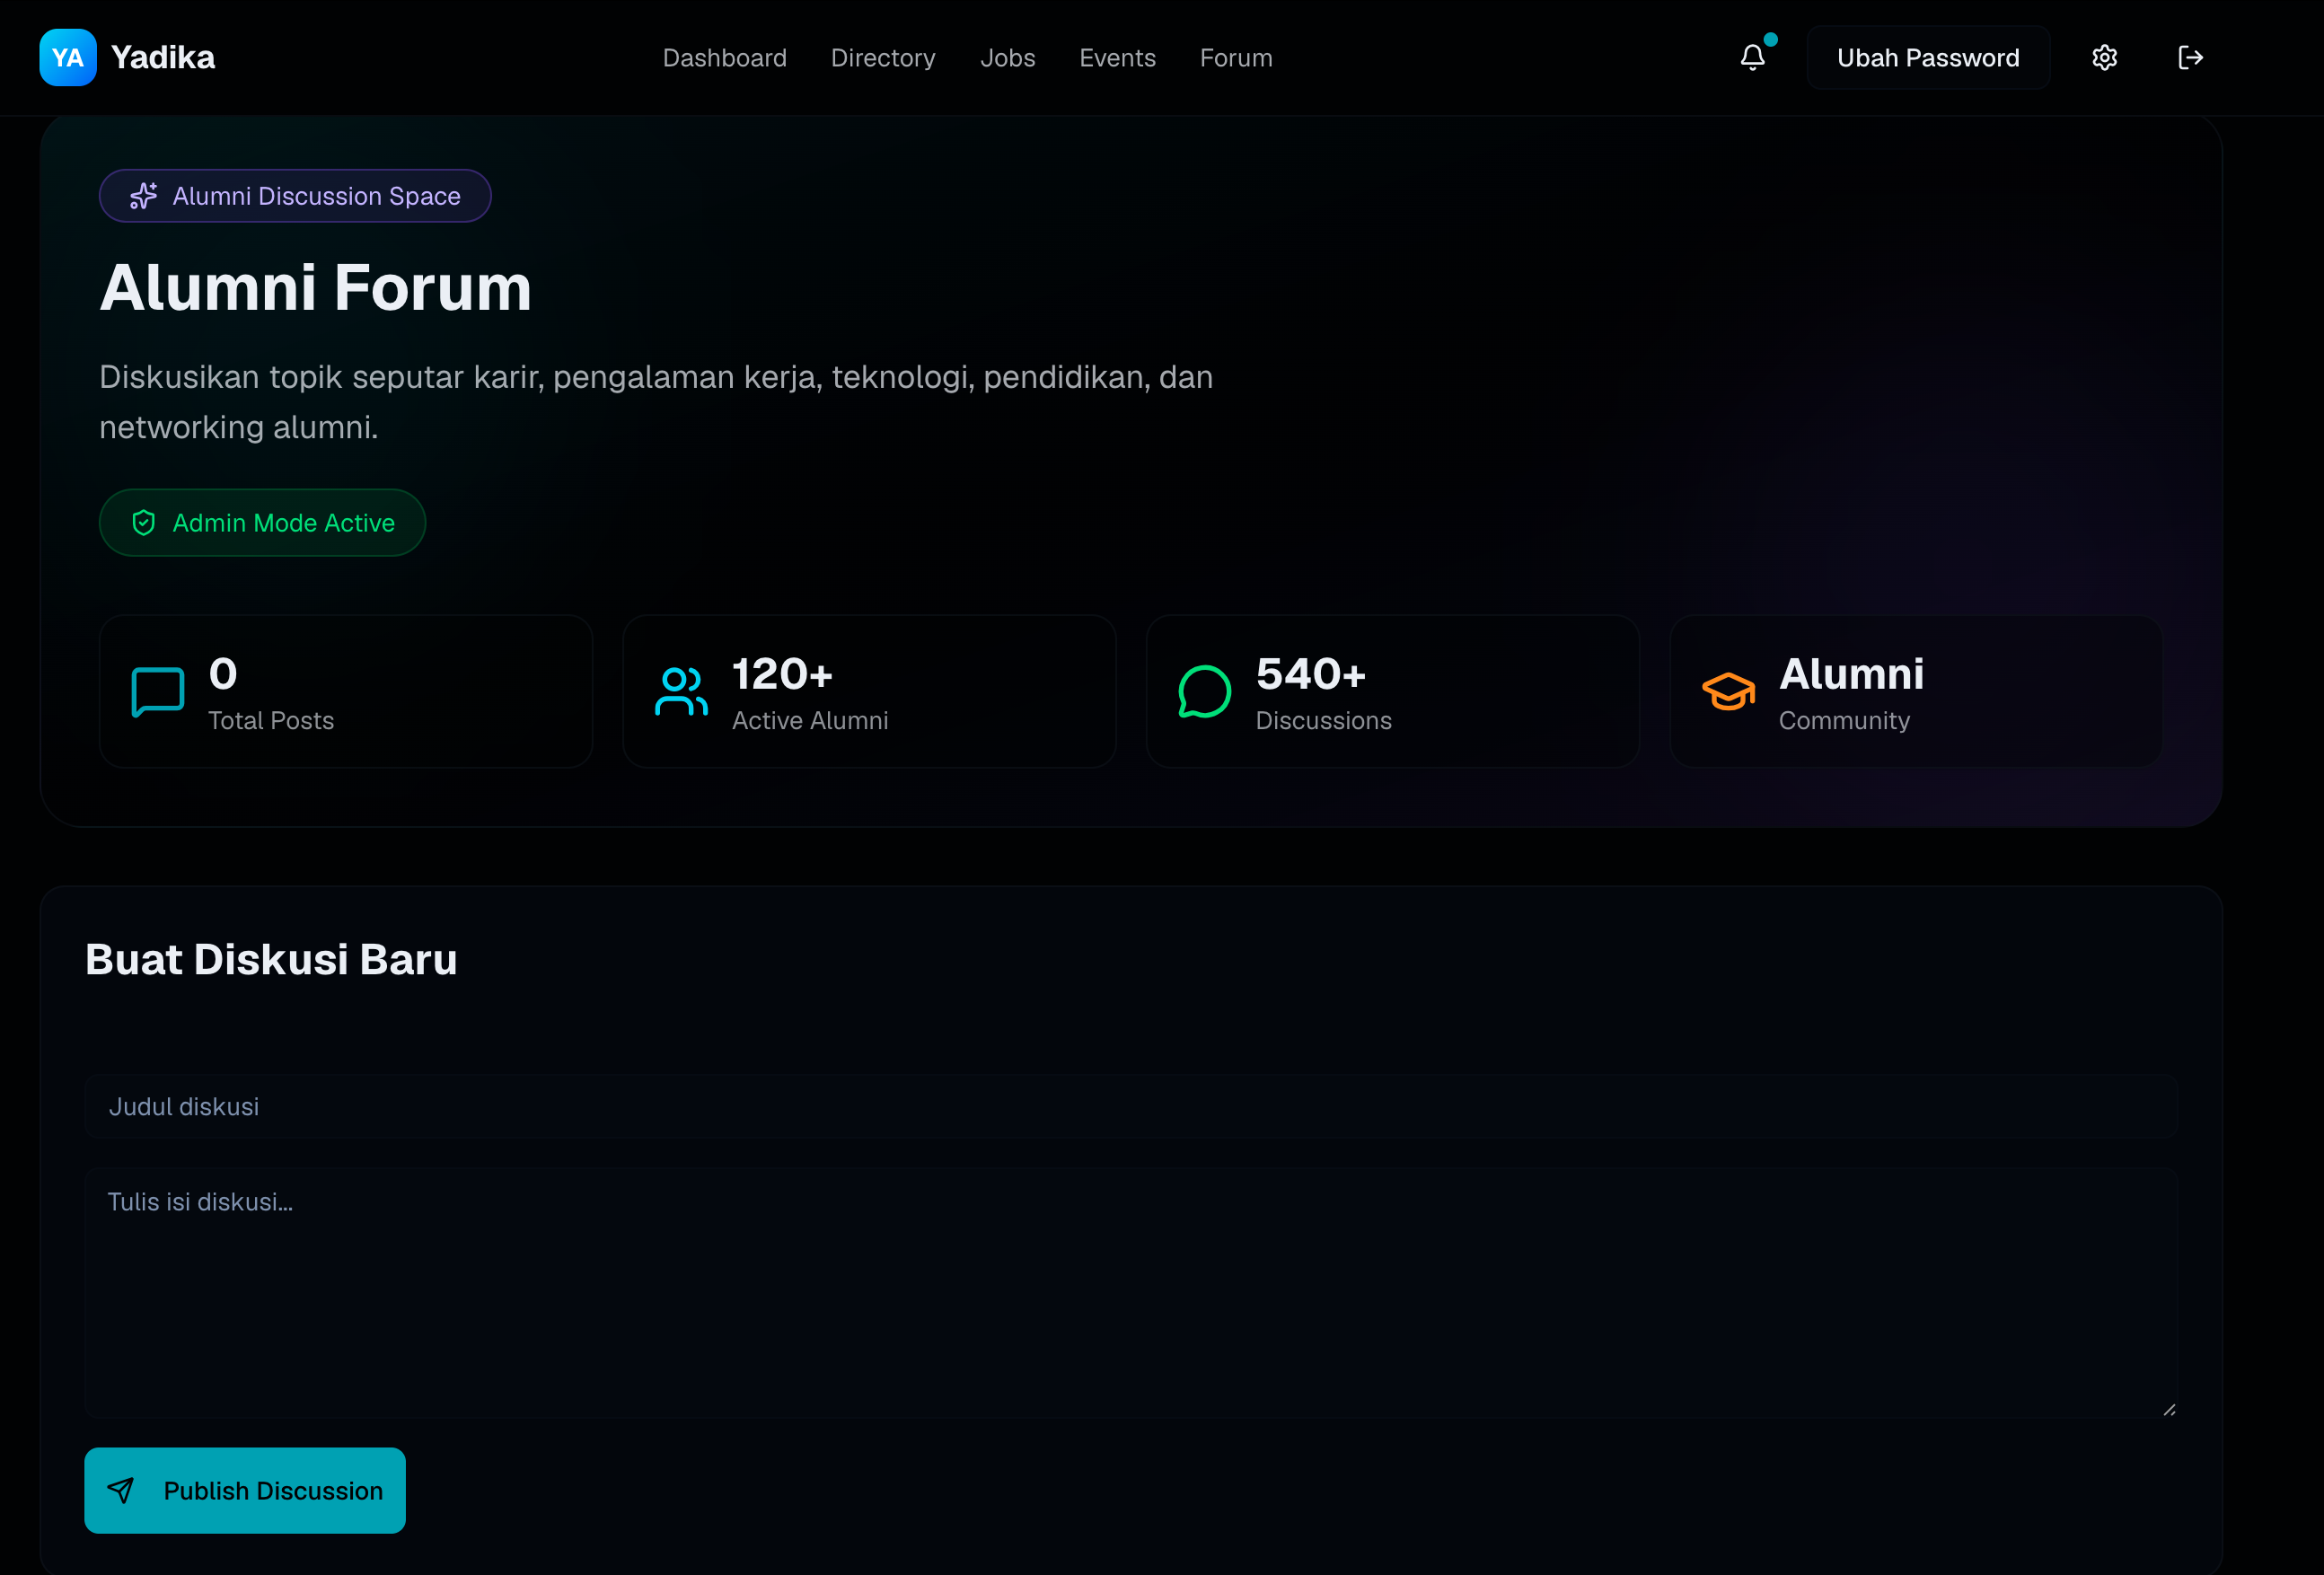This screenshot has width=2324, height=1575.
Task: Click the Yadika brand name
Action: (163, 58)
